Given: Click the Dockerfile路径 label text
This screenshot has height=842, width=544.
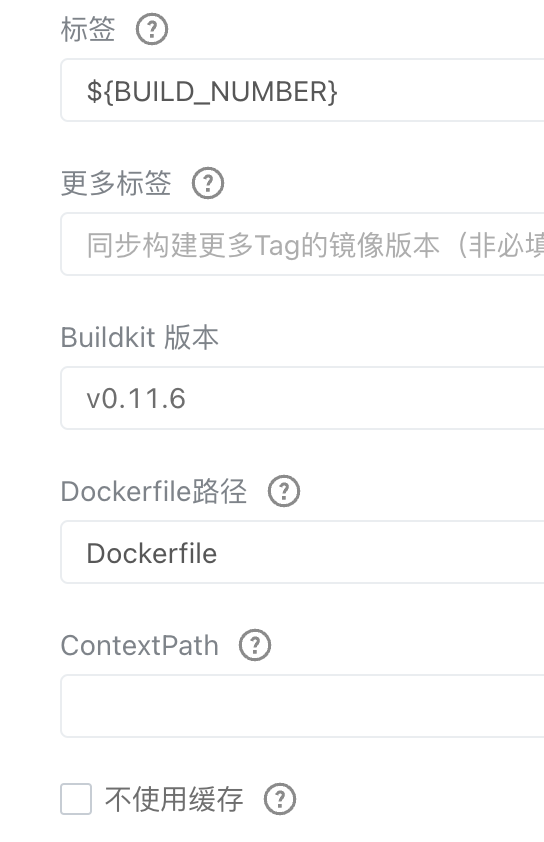Looking at the screenshot, I should 154,491.
